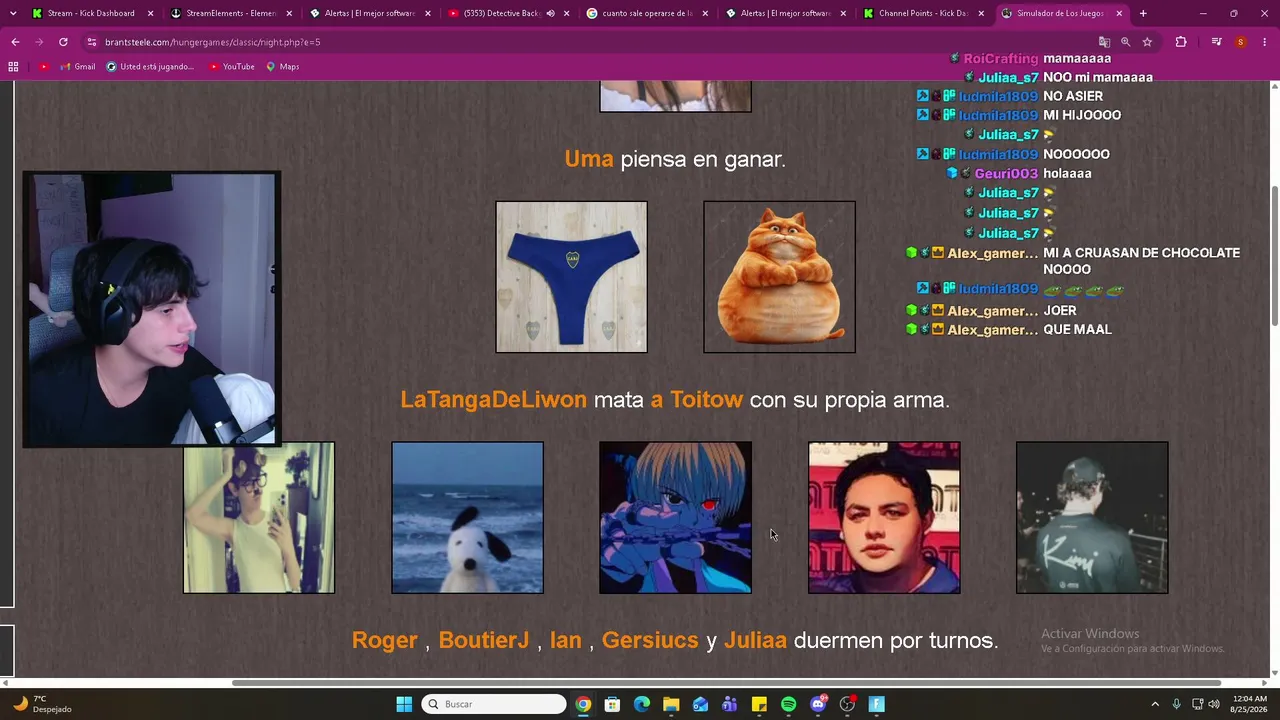Open Spotify from the taskbar

tap(788, 704)
